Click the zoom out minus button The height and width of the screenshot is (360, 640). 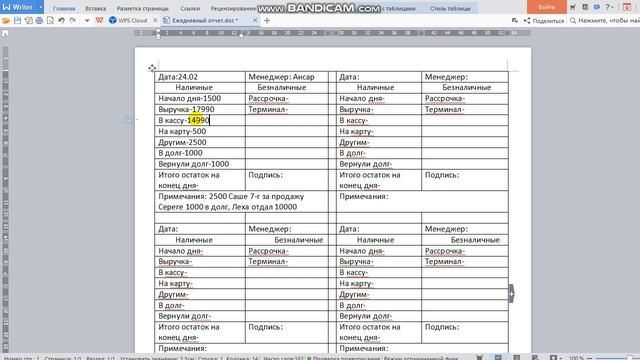pos(590,358)
